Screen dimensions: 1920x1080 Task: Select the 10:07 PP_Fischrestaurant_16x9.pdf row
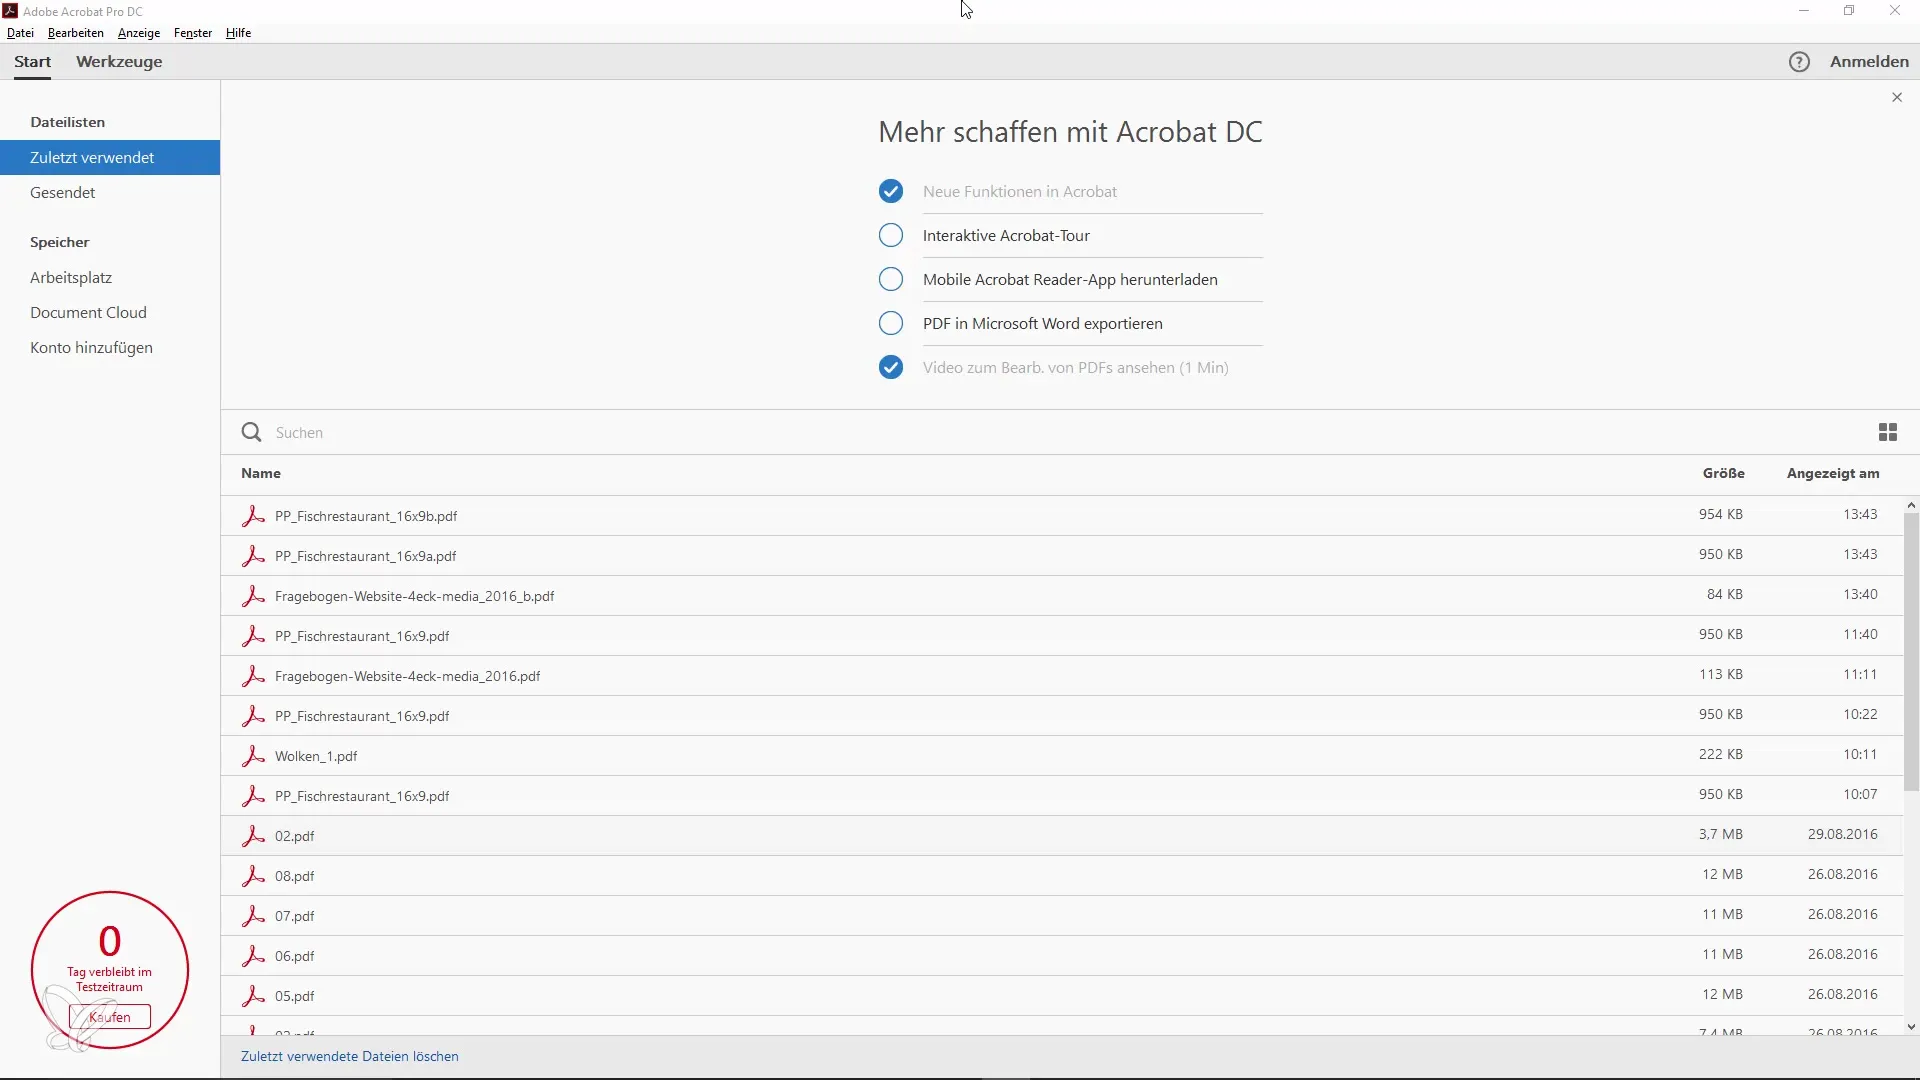tap(1061, 796)
